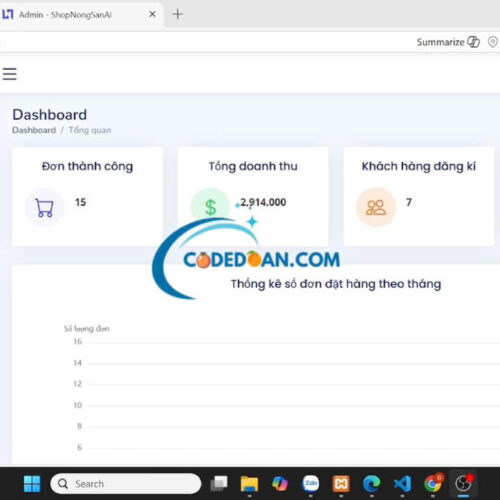Click the successful orders value 15
This screenshot has width=500, height=500.
[x=80, y=202]
